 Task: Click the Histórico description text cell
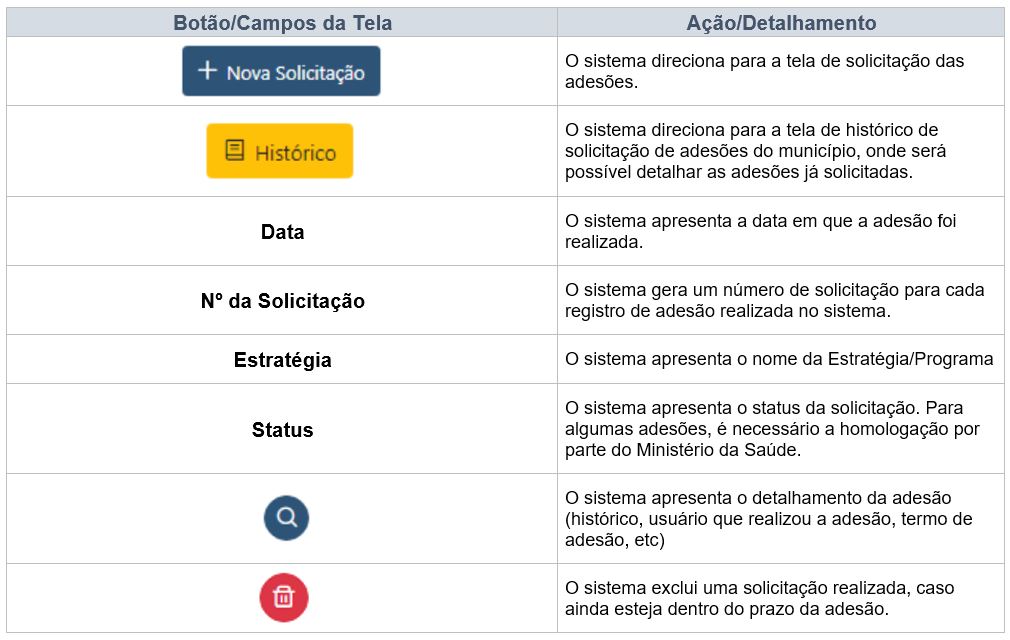[755, 151]
